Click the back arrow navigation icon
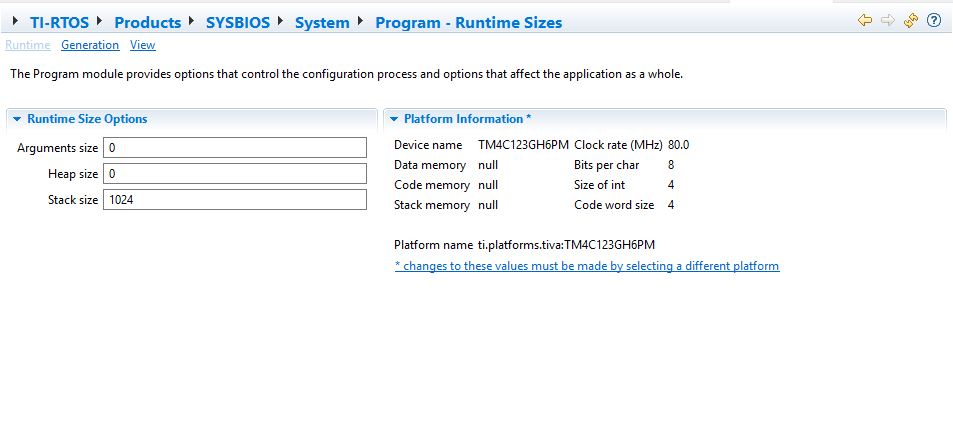The height and width of the screenshot is (429, 953). 865,21
